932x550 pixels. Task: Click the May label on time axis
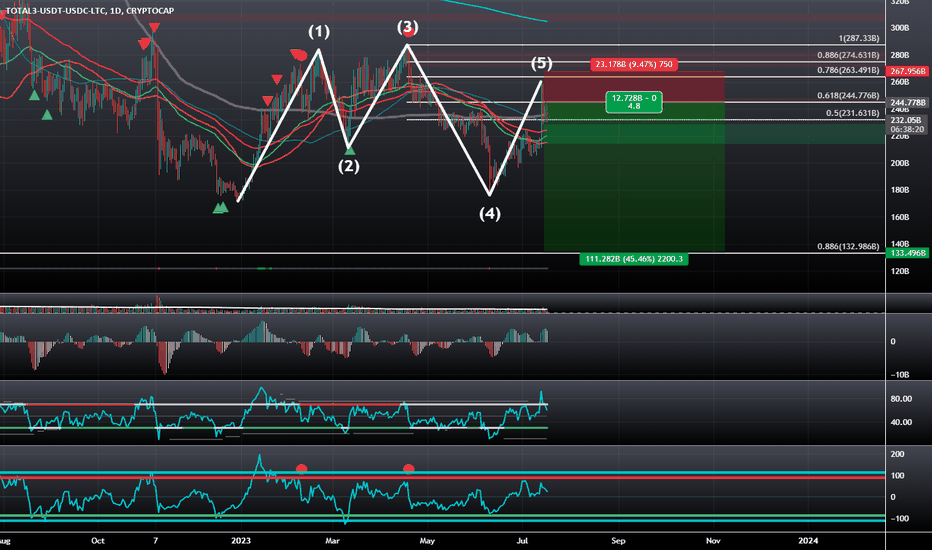pyautogui.click(x=427, y=540)
